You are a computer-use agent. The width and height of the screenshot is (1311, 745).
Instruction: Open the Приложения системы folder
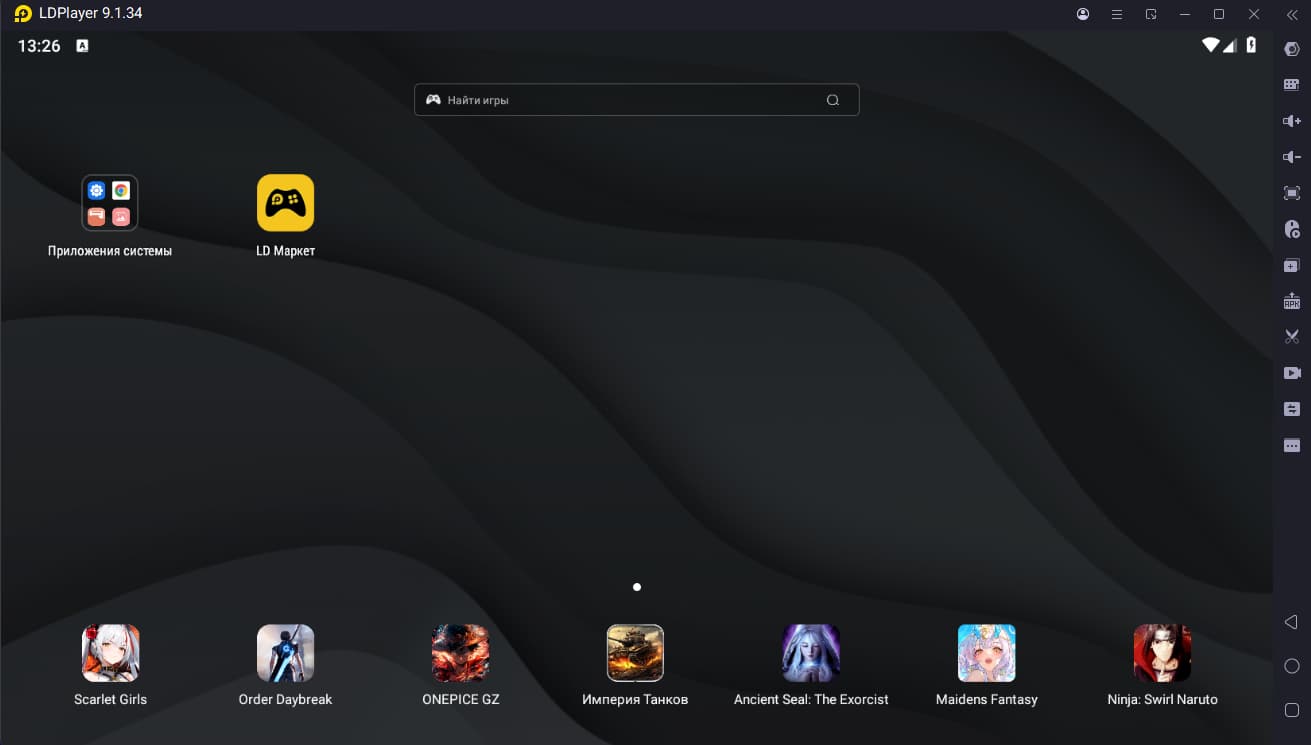click(x=110, y=203)
